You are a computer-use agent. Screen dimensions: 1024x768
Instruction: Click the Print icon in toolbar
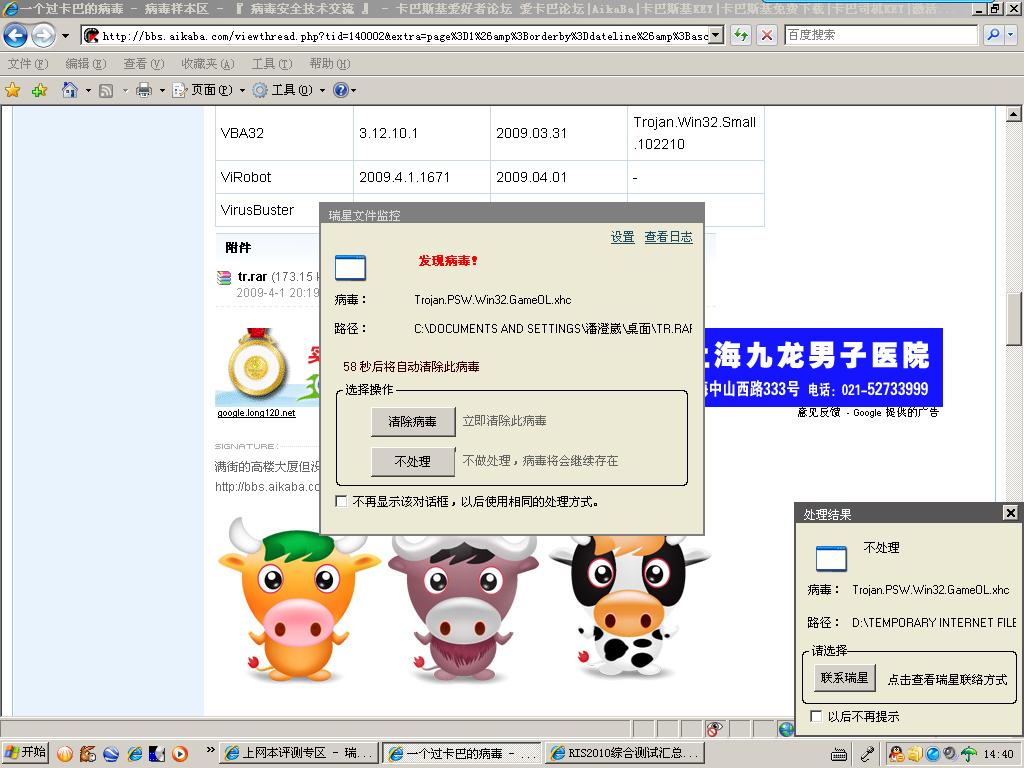point(144,90)
